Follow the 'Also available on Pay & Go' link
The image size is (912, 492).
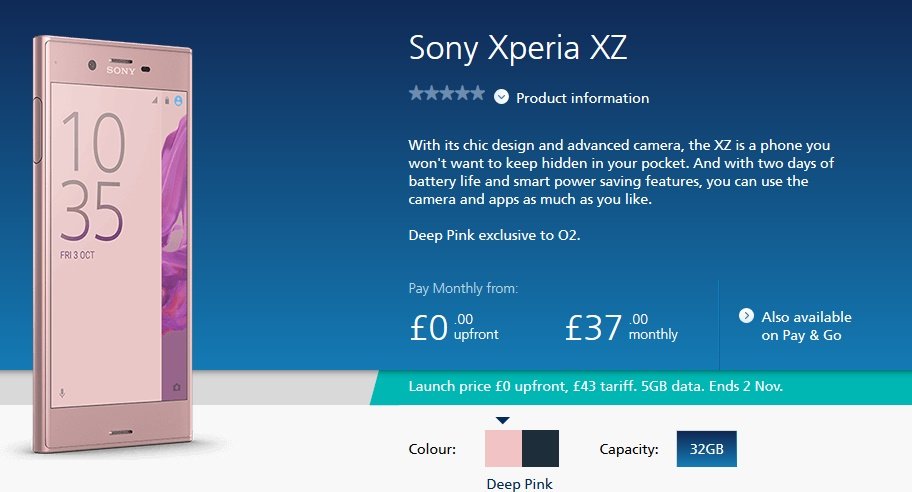[806, 326]
